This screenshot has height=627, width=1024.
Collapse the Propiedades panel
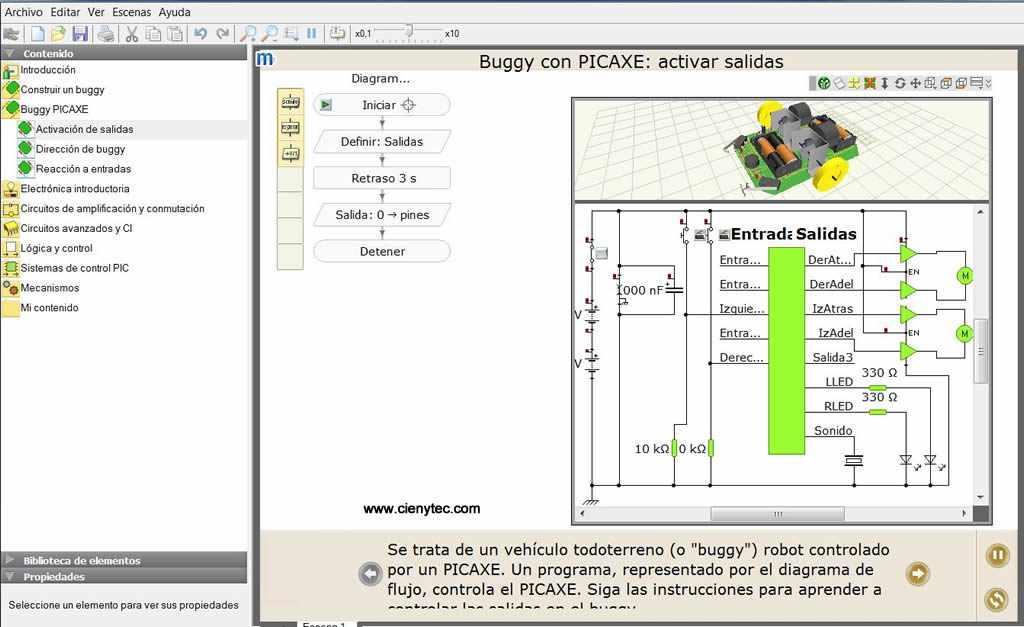coord(9,576)
